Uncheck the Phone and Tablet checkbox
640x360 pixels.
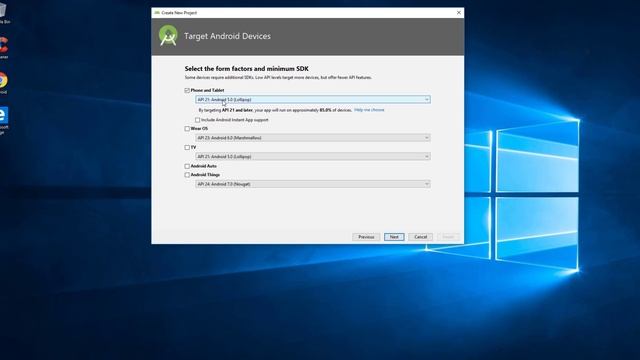click(x=187, y=90)
